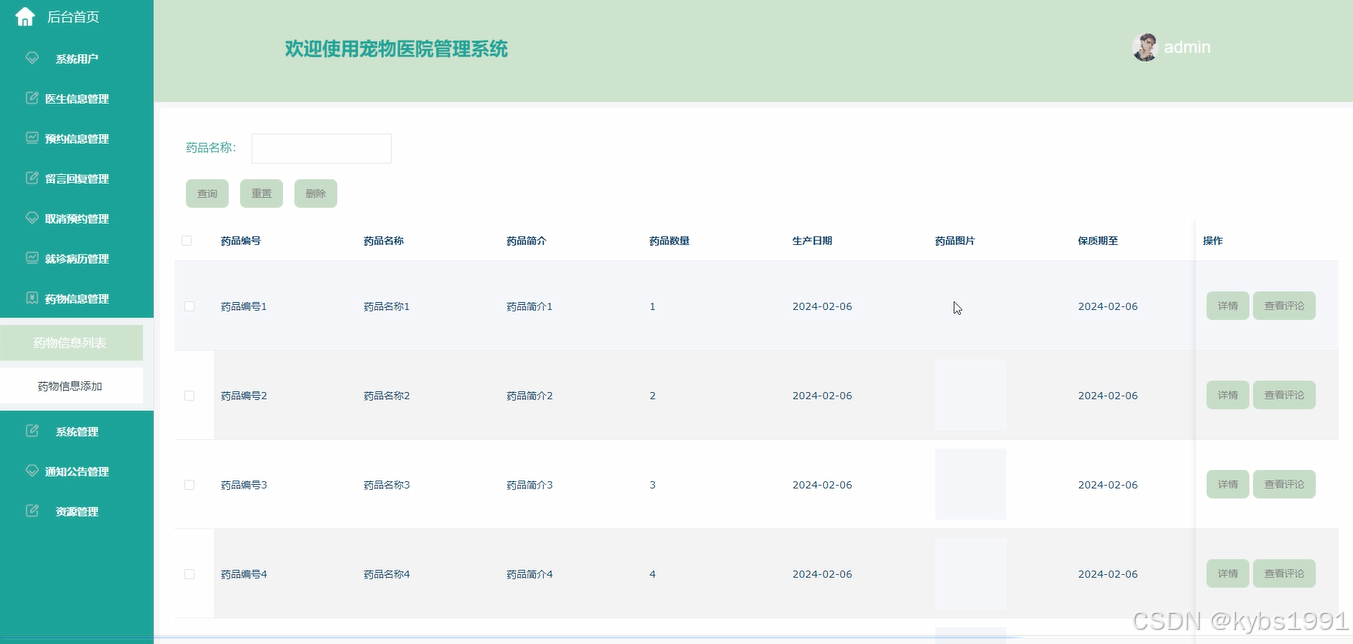
Task: Click the icon beside 药物信息管理
Action: (x=32, y=298)
